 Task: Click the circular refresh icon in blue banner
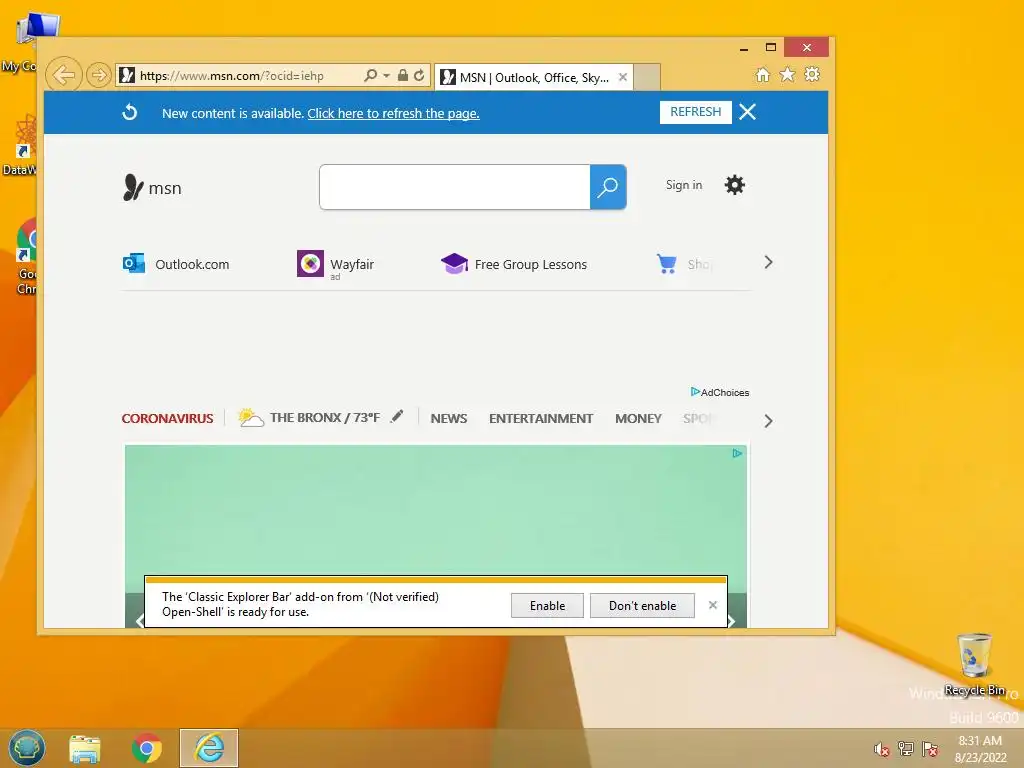[x=129, y=112]
